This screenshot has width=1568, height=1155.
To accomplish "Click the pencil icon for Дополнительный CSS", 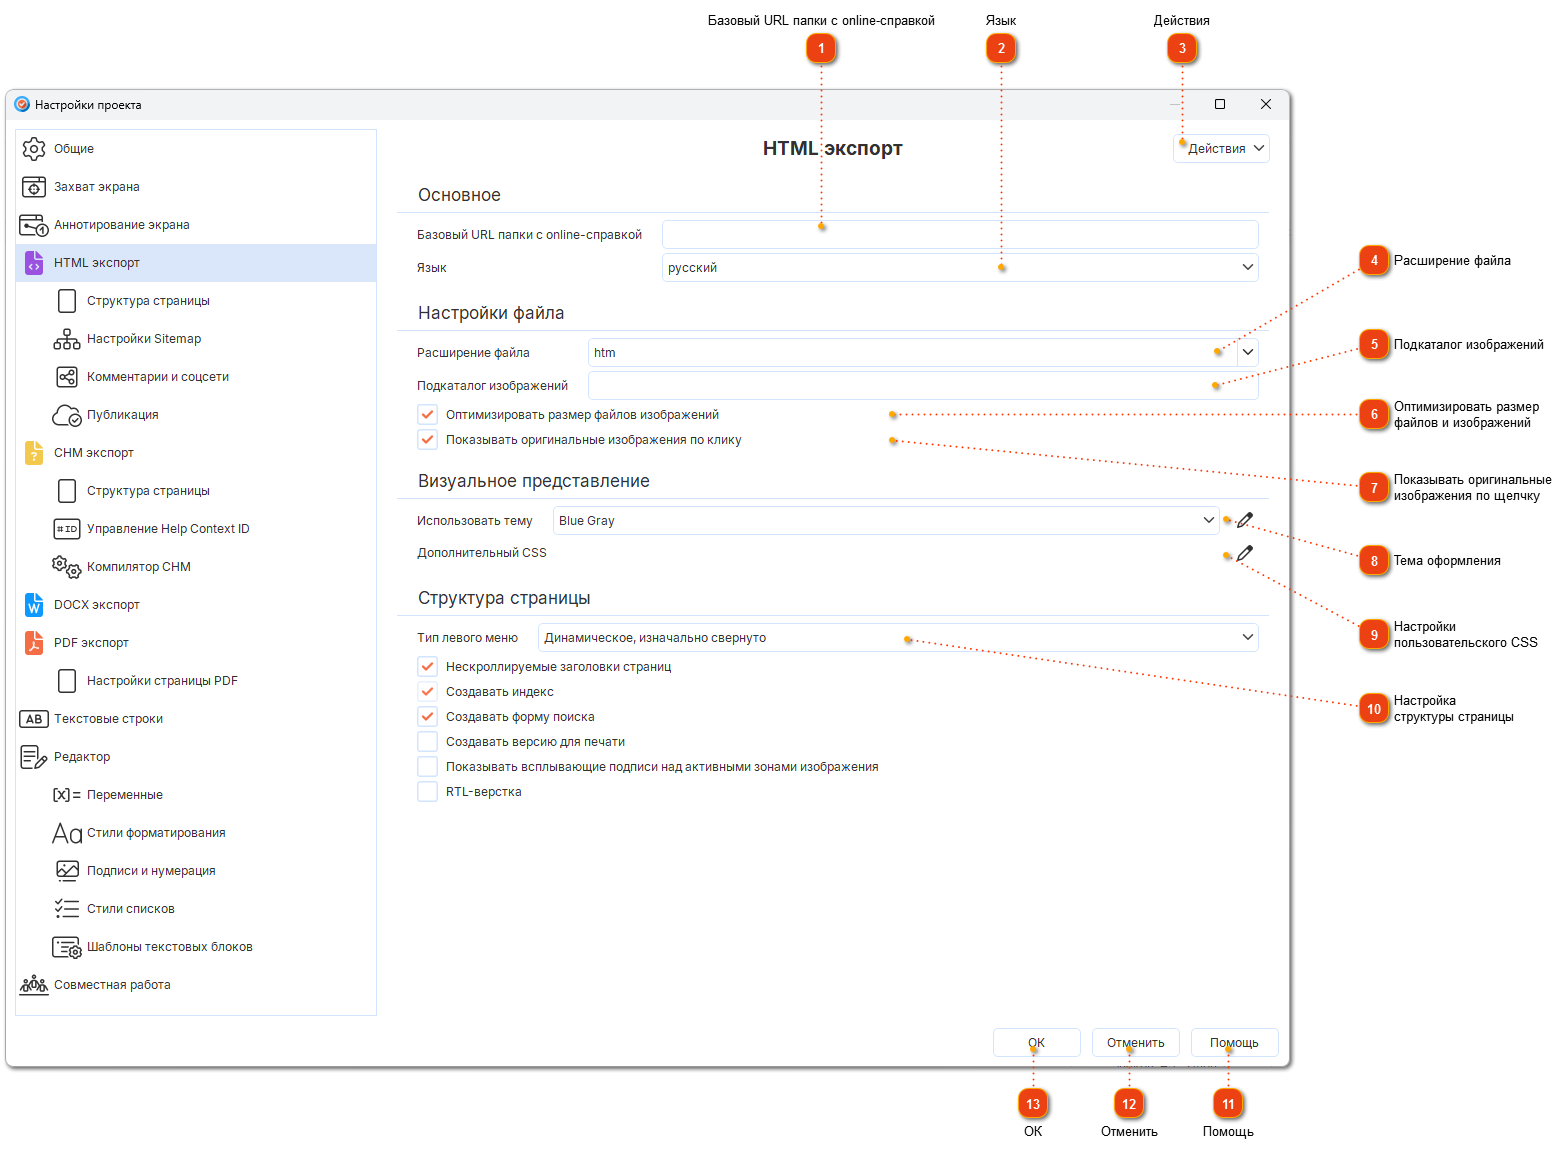I will click(1245, 553).
